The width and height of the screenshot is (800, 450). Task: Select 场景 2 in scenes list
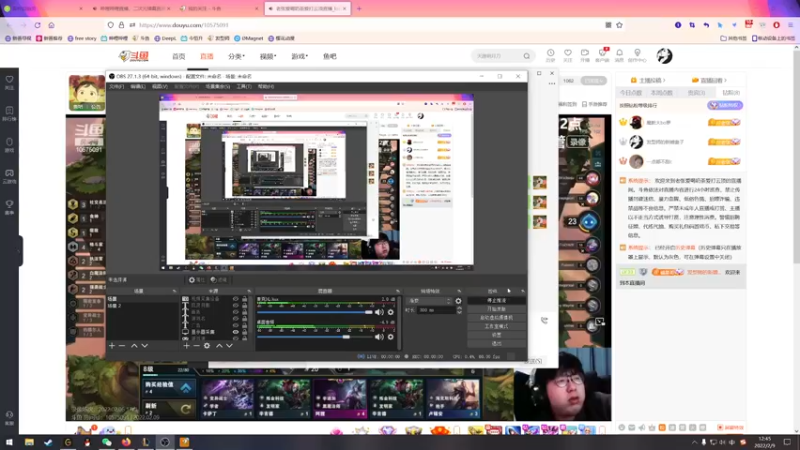coord(114,306)
